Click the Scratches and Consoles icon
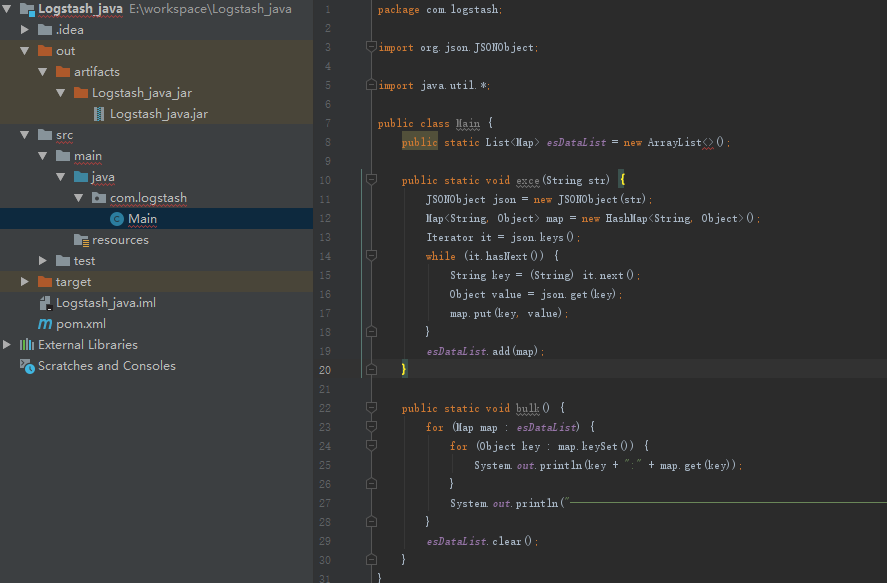Viewport: 887px width, 583px height. click(27, 366)
